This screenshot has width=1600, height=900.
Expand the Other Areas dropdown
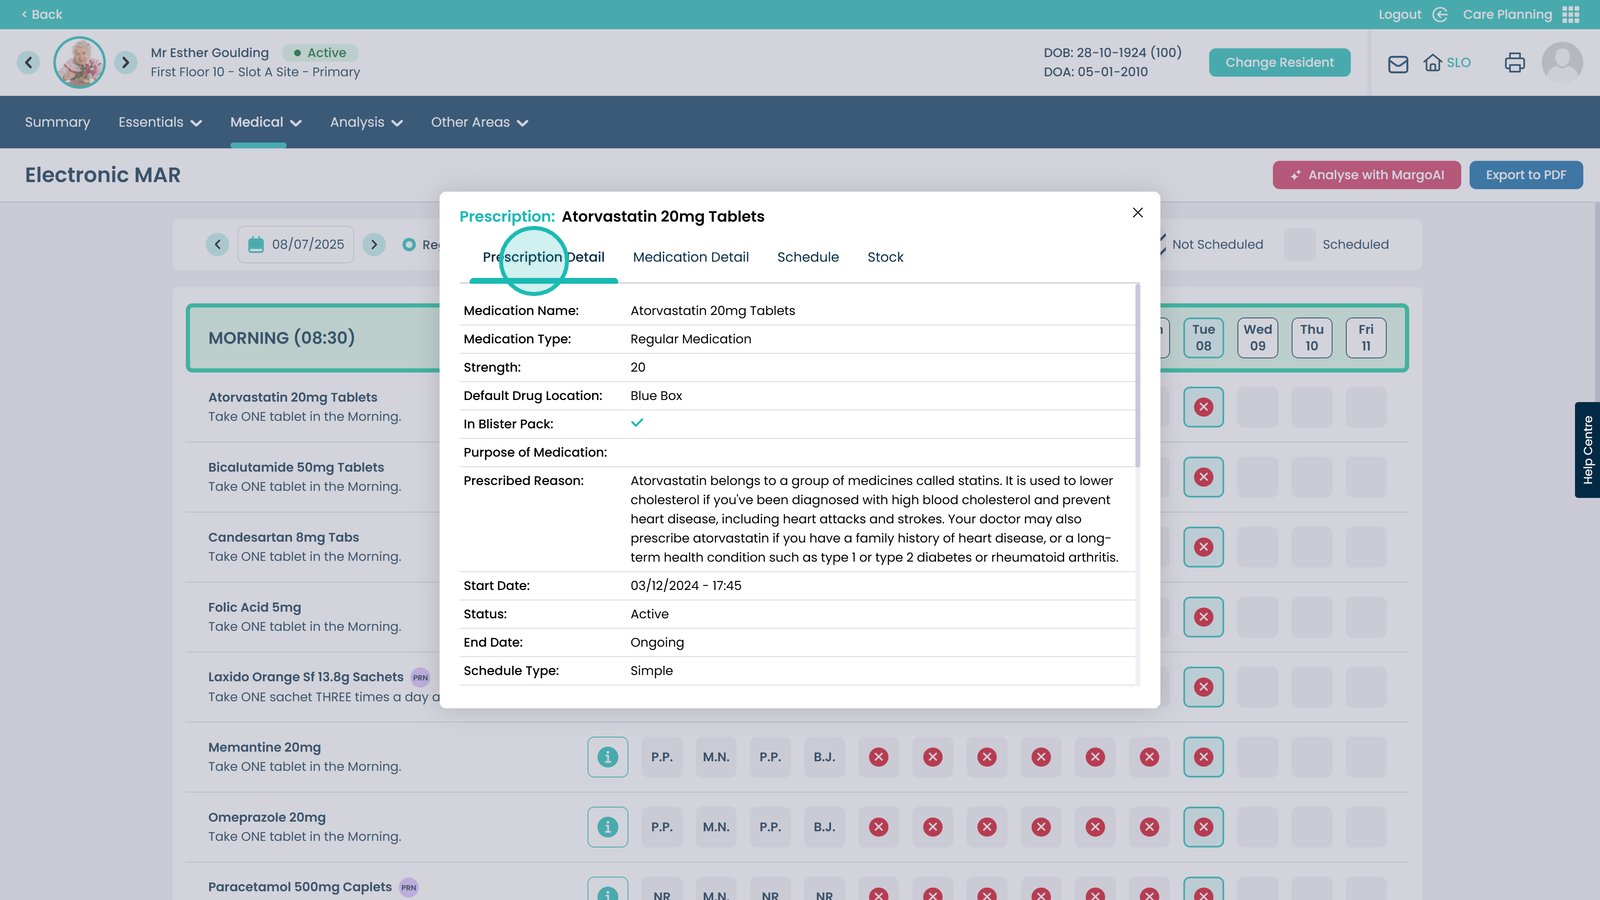tap(479, 123)
